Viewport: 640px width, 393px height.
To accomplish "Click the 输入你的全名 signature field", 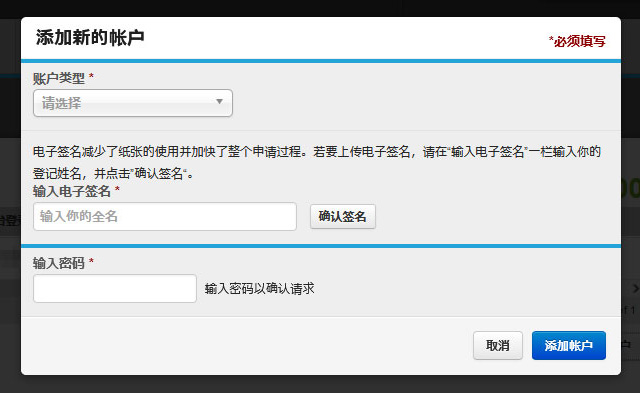I will point(165,216).
